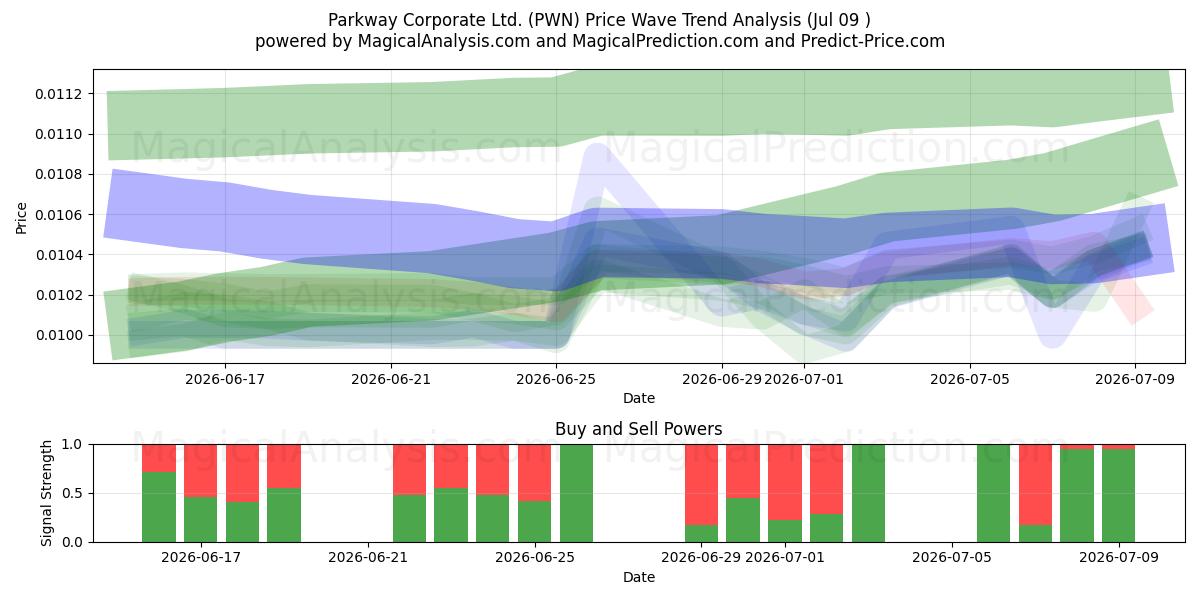Click the red sell segment for 2026-06-25
The image size is (1200, 600).
click(x=534, y=472)
